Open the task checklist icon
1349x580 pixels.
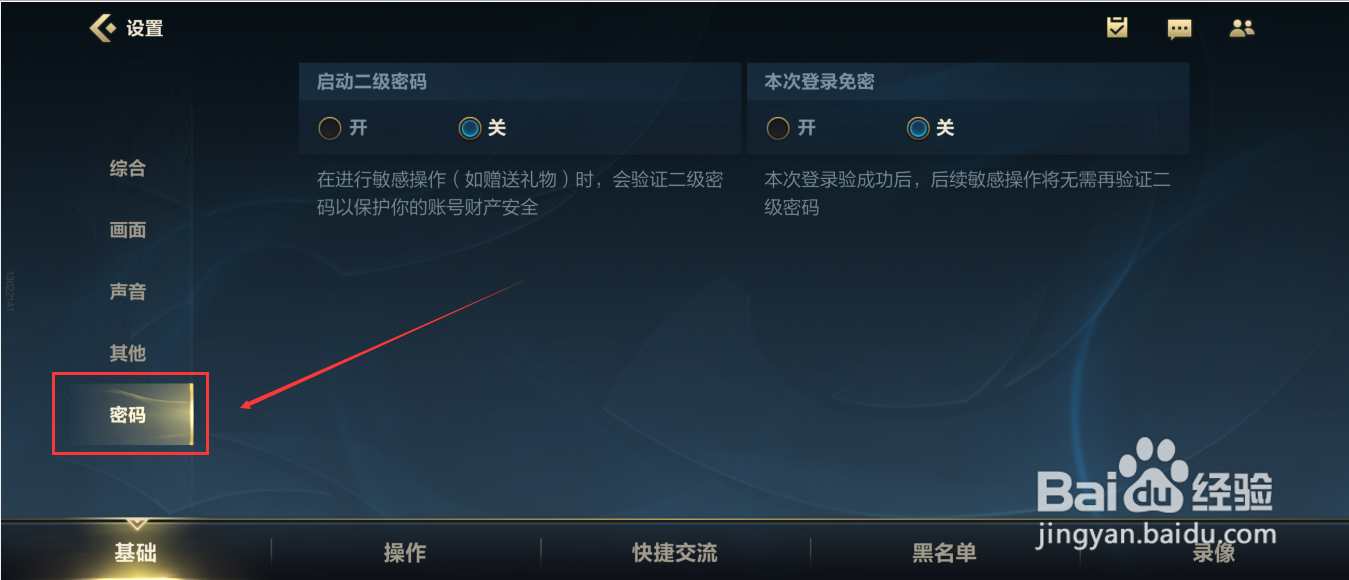pyautogui.click(x=1117, y=28)
